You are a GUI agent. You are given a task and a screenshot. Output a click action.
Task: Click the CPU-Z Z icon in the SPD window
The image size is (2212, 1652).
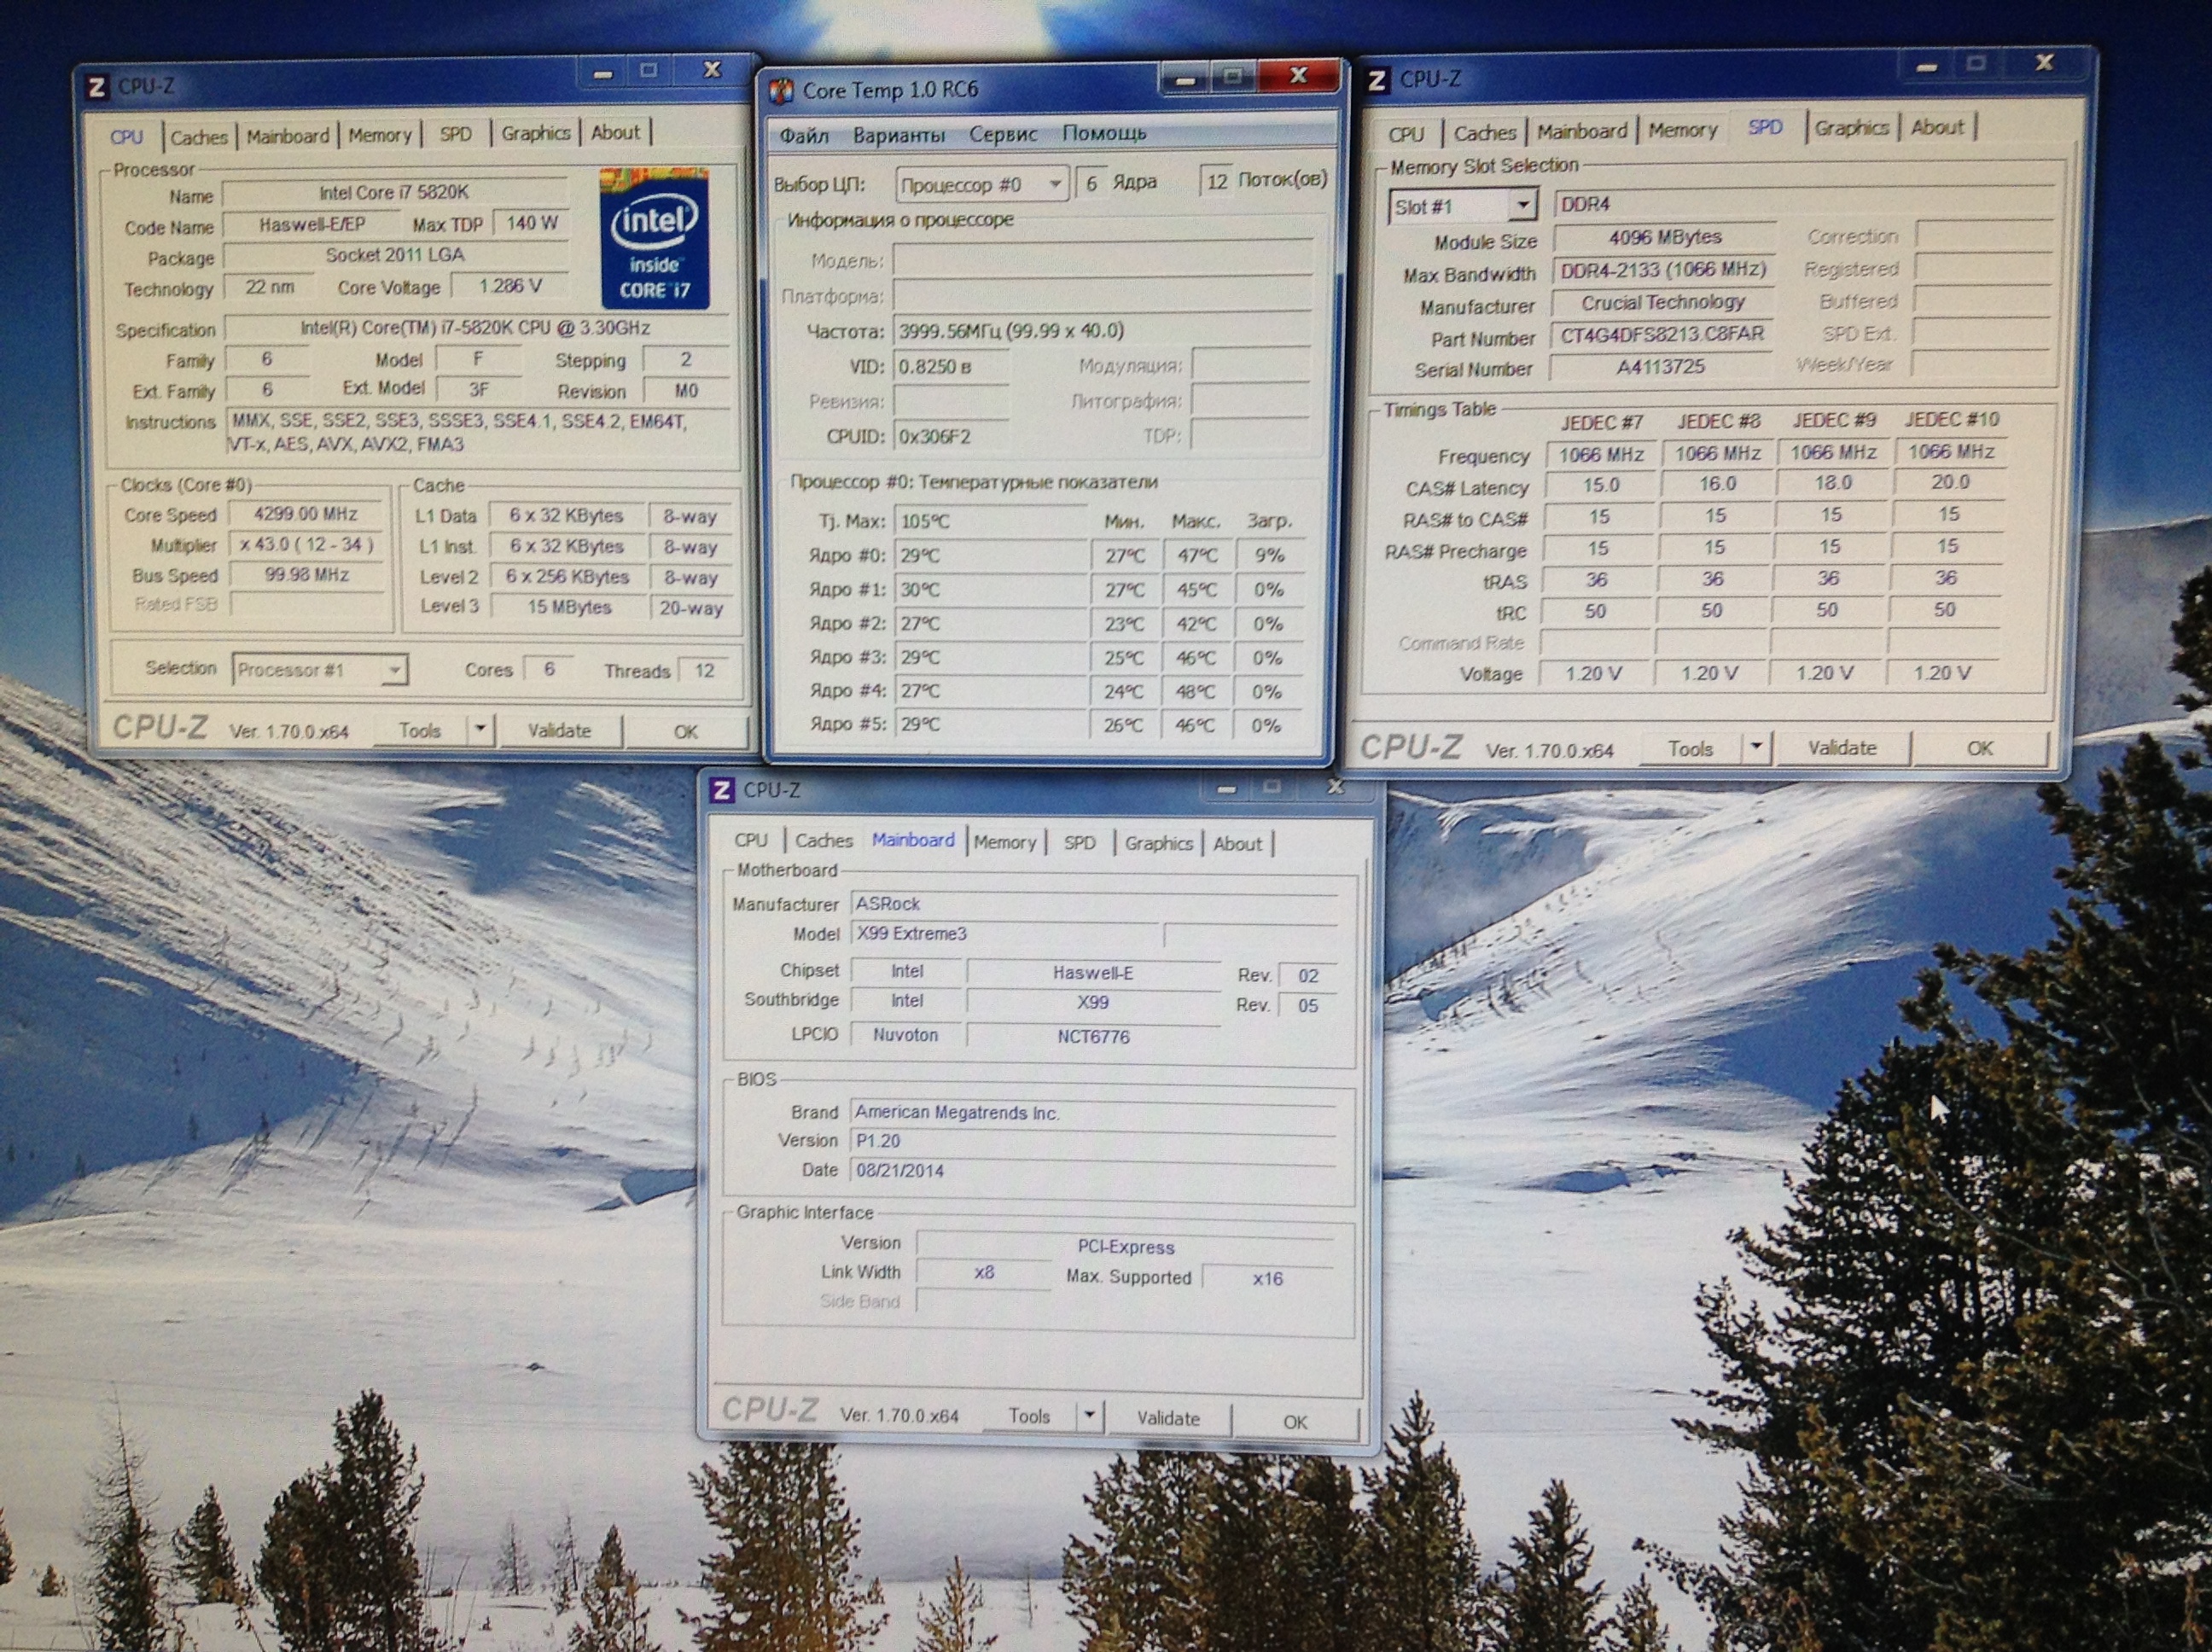pos(1377,80)
